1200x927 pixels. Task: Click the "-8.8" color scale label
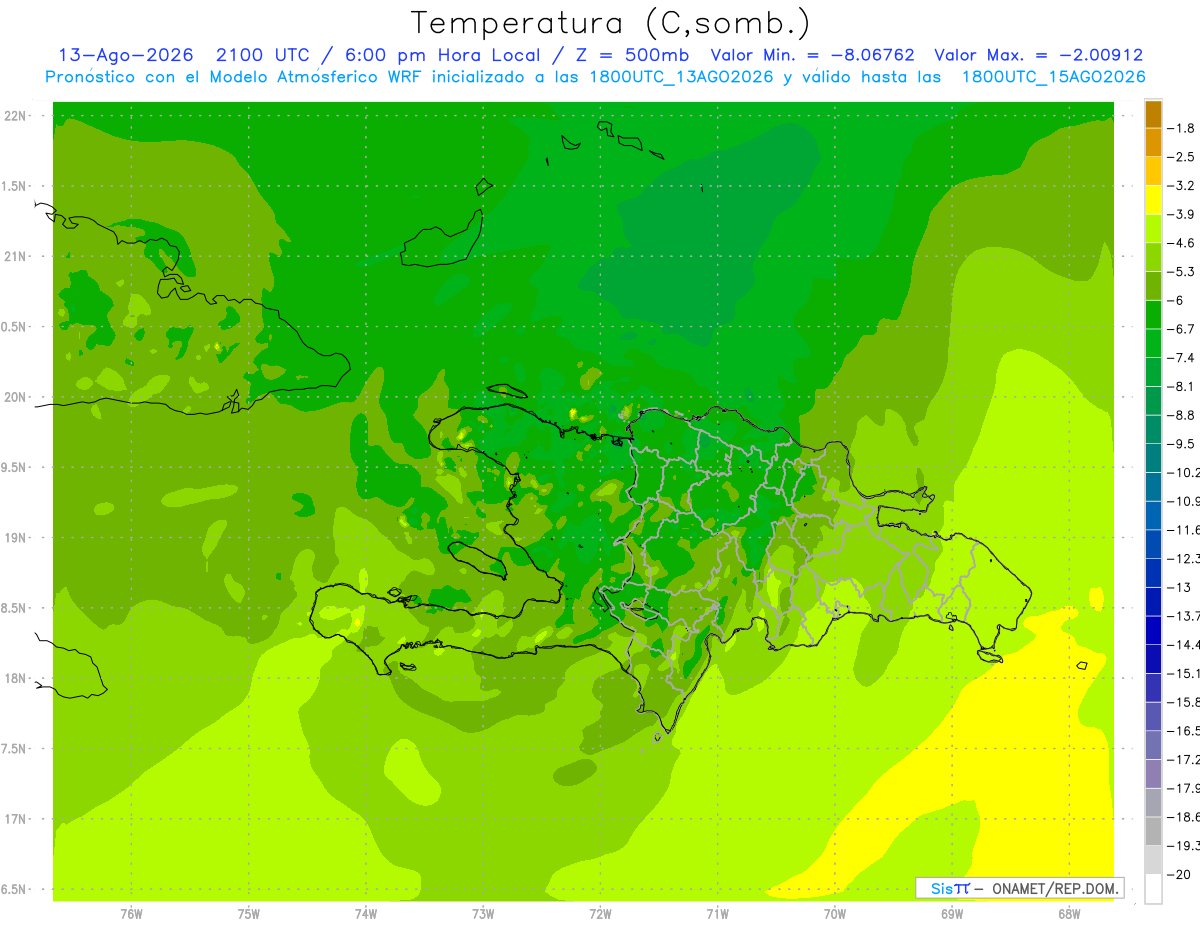pos(1182,415)
